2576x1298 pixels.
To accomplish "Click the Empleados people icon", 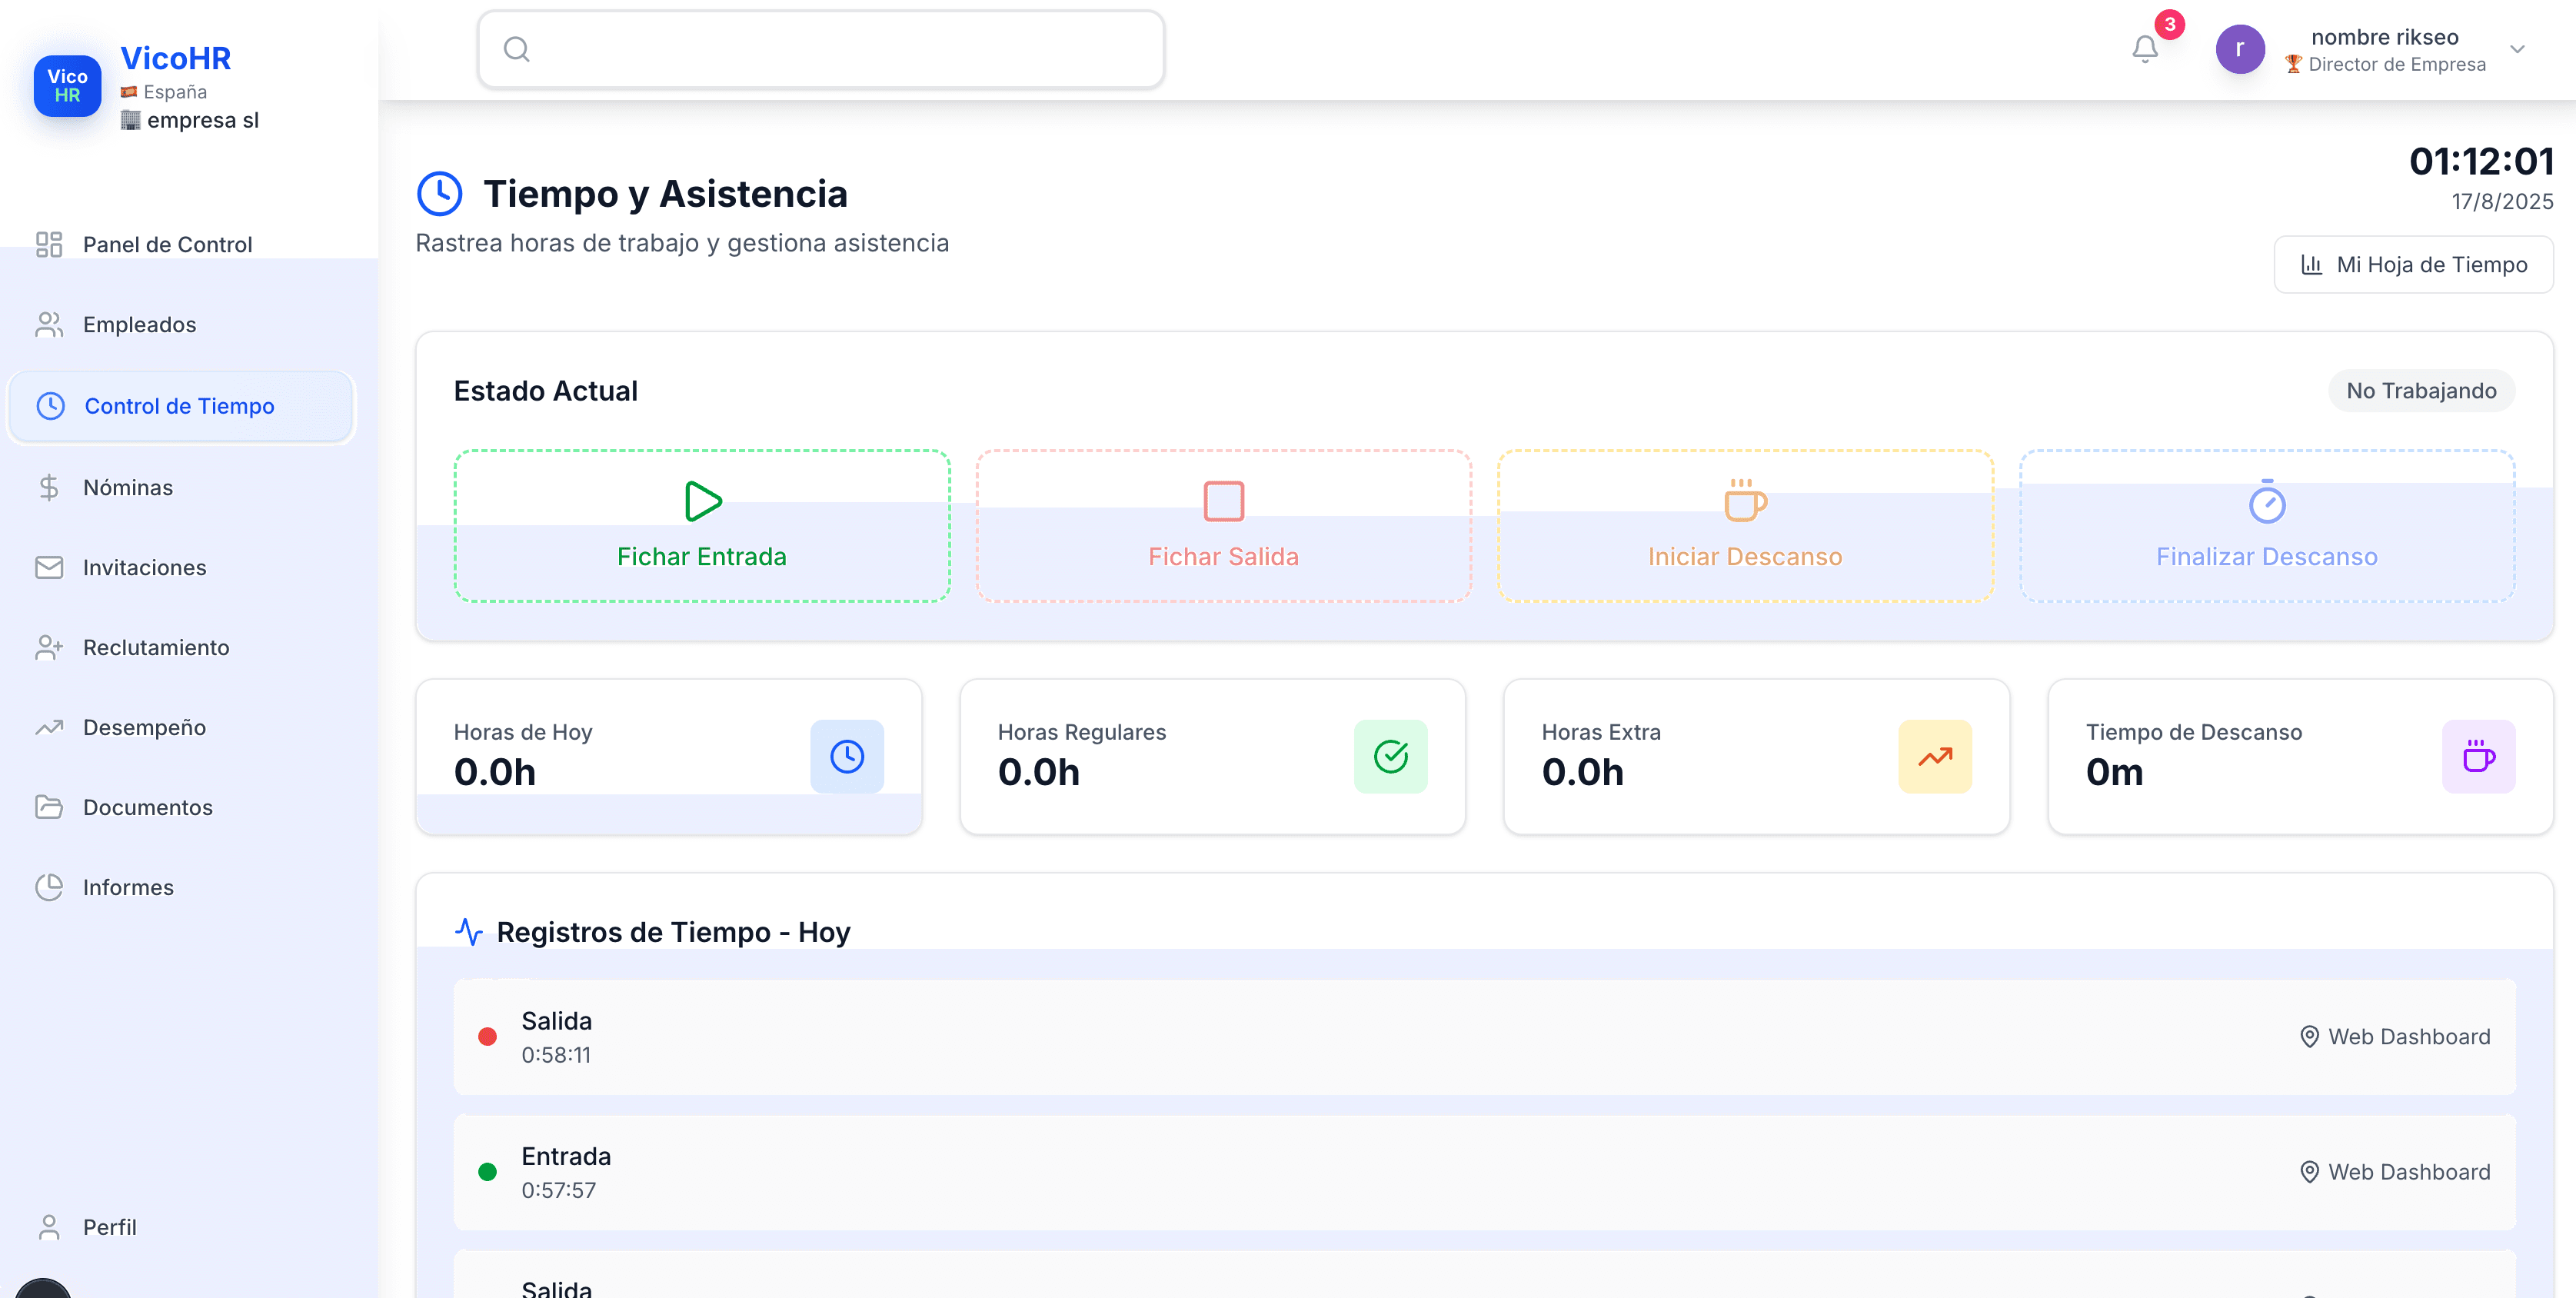I will 49,324.
